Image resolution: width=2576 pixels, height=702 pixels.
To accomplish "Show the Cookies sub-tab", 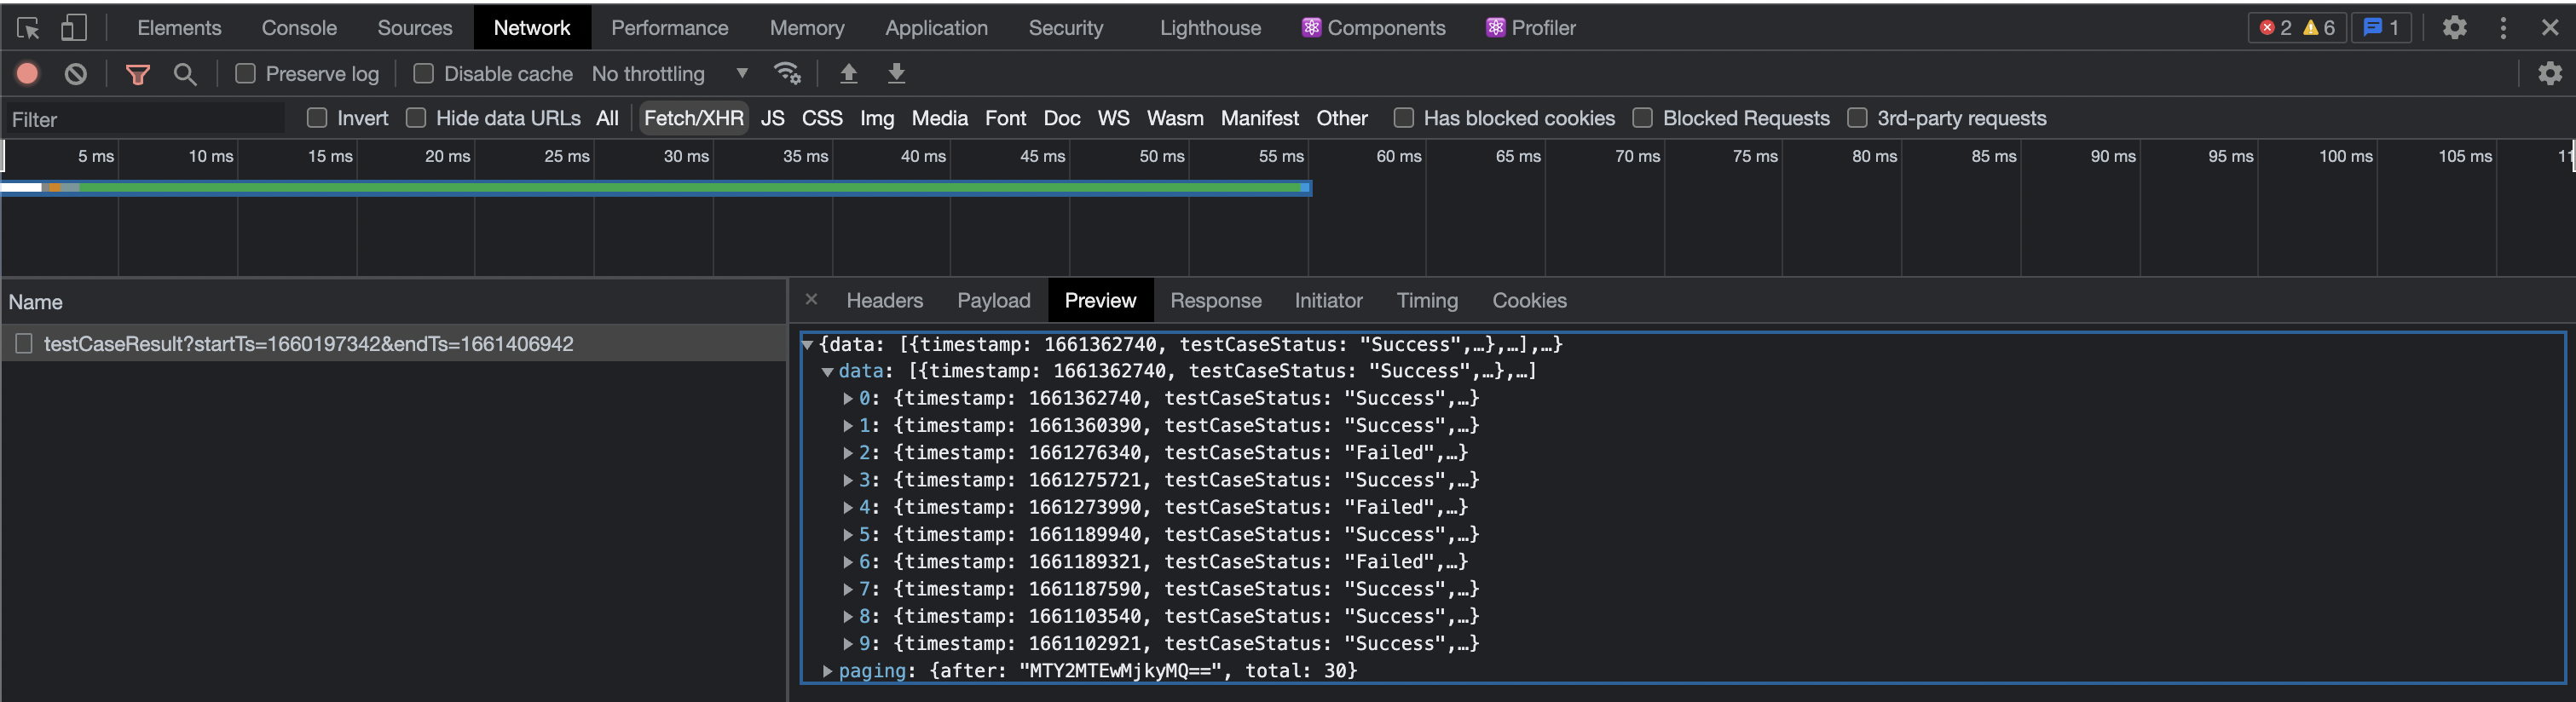I will (1529, 300).
